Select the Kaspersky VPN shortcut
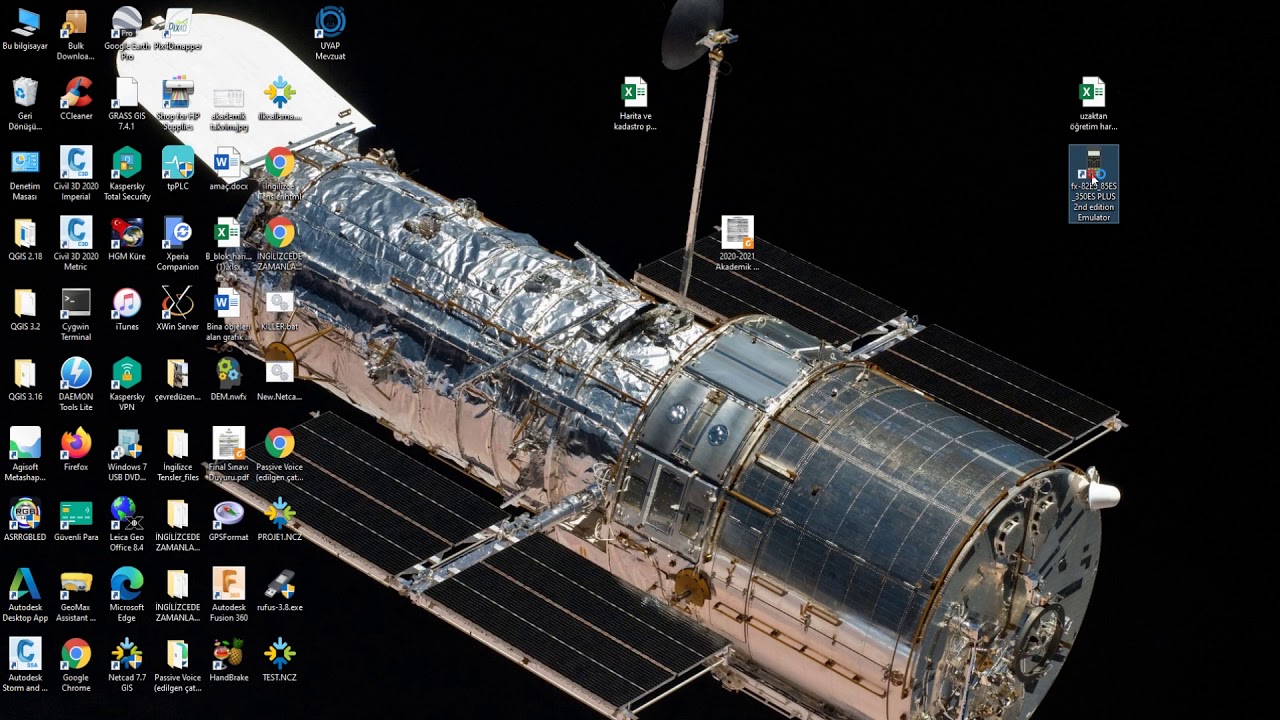This screenshot has height=720, width=1280. pos(127,384)
